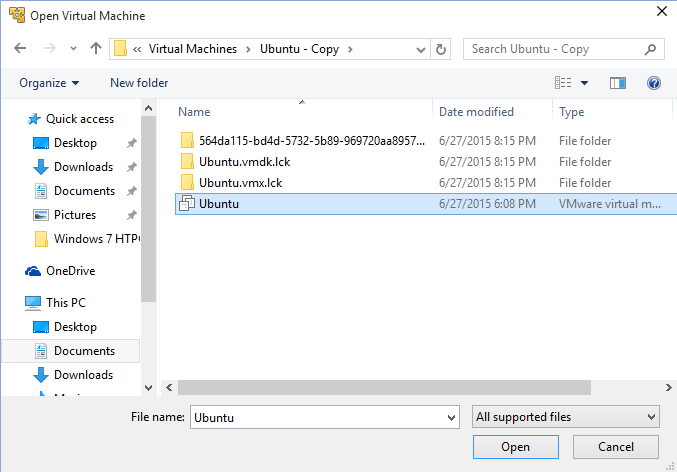Click the Help question mark icon
This screenshot has width=677, height=472.
pos(654,83)
